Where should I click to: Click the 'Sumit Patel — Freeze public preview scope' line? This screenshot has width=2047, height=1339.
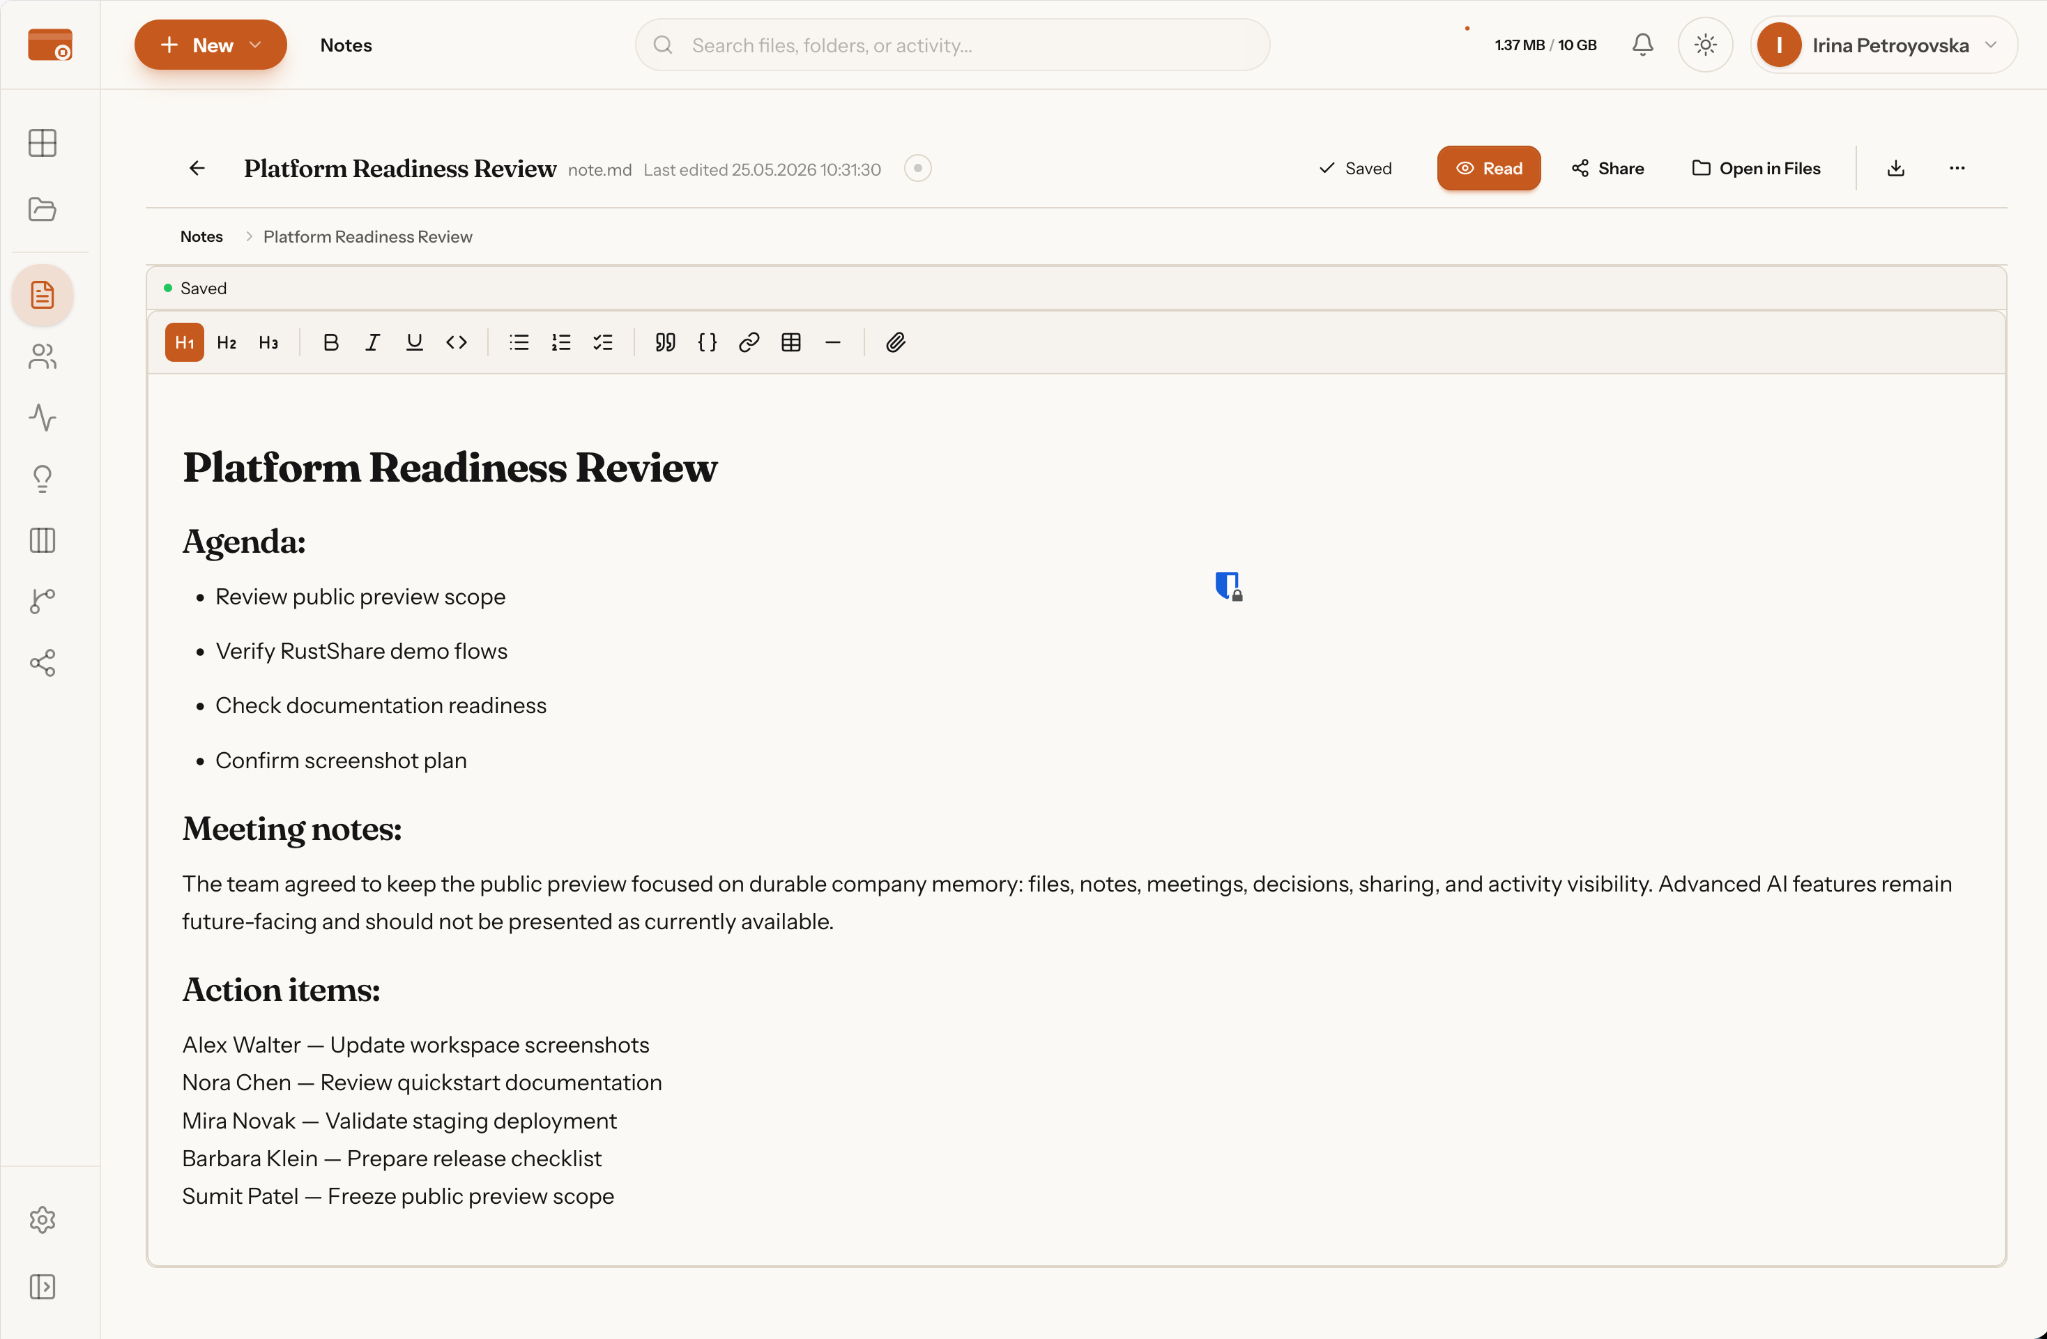(398, 1197)
